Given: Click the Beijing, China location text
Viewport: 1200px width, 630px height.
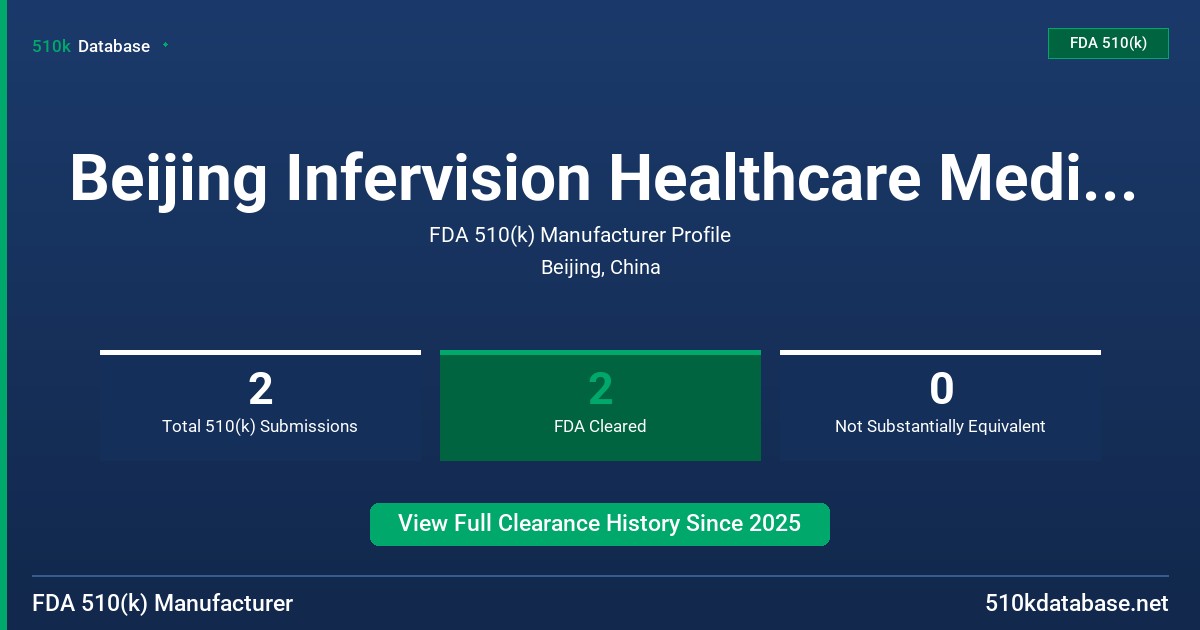Looking at the screenshot, I should 600,267.
